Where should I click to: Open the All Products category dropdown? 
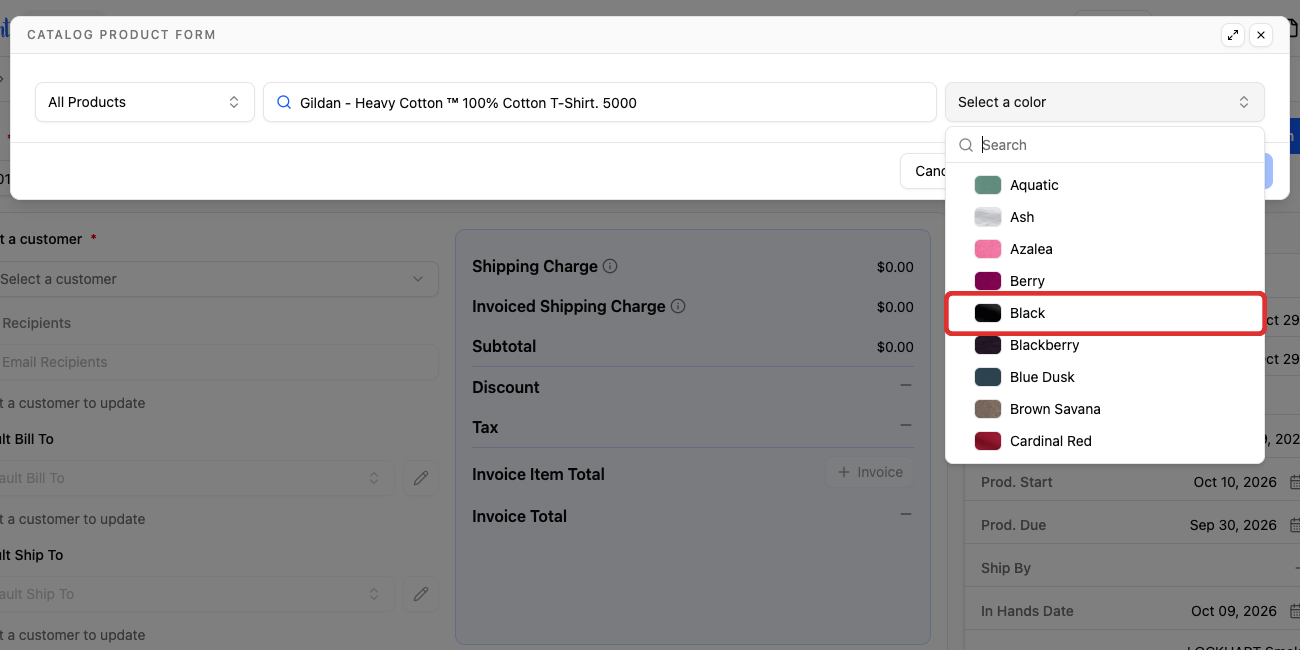point(145,102)
